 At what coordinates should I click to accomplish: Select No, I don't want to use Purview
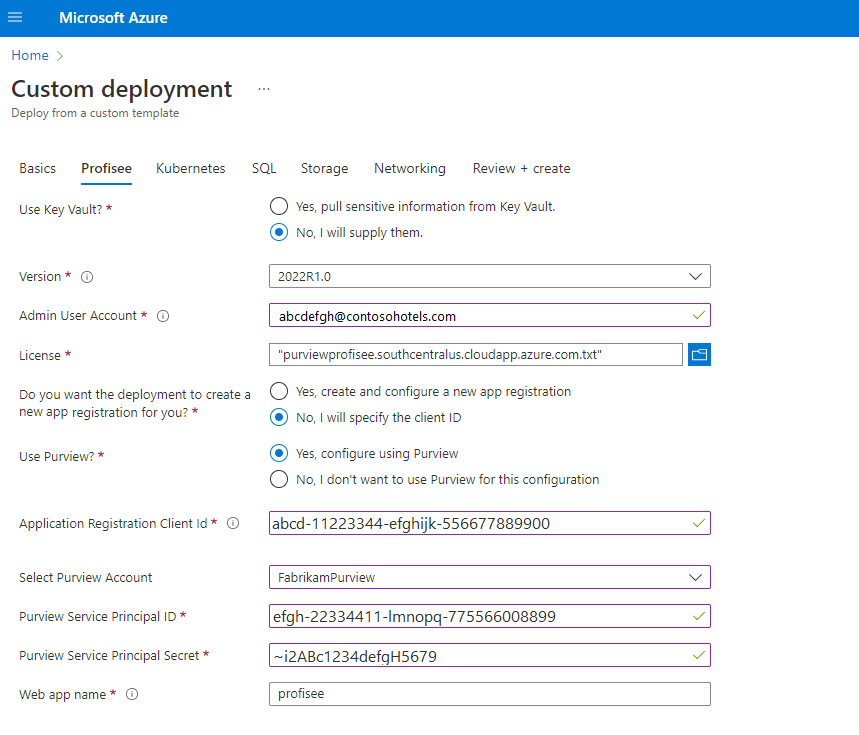click(279, 479)
